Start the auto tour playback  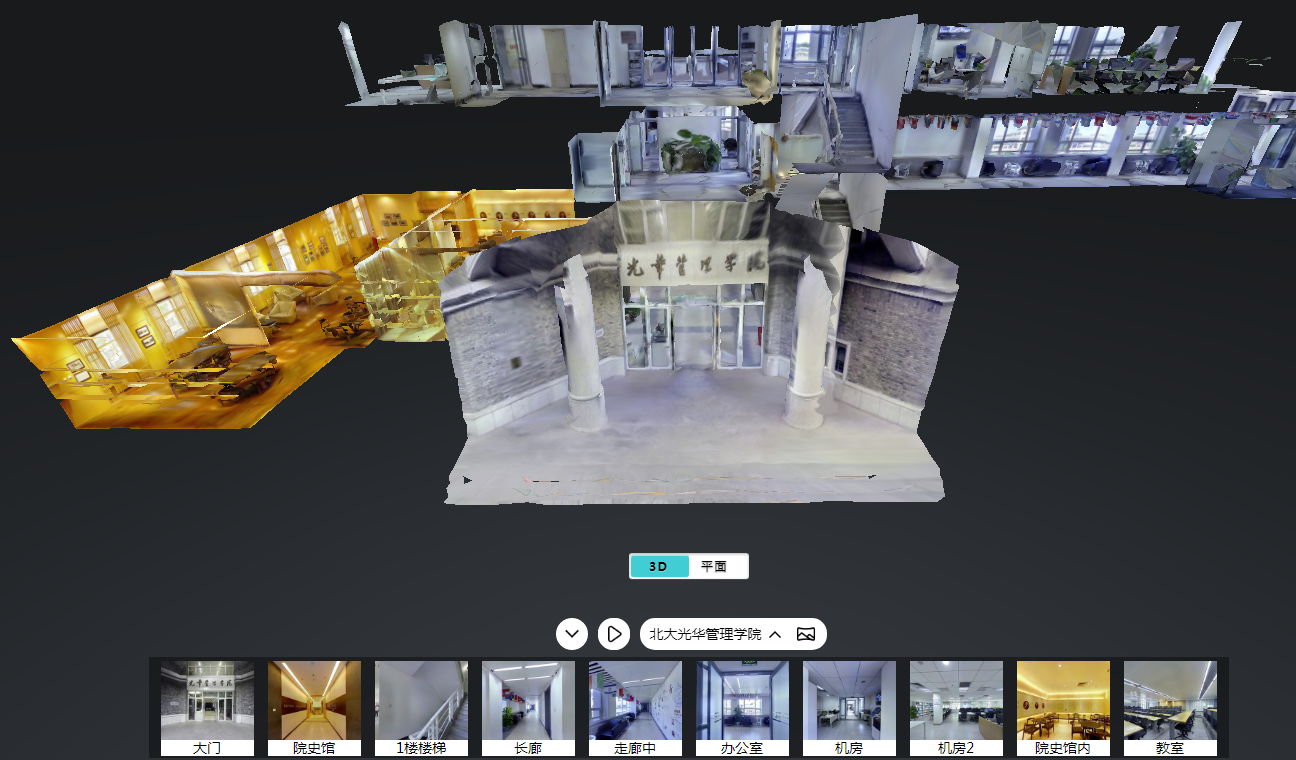point(614,634)
